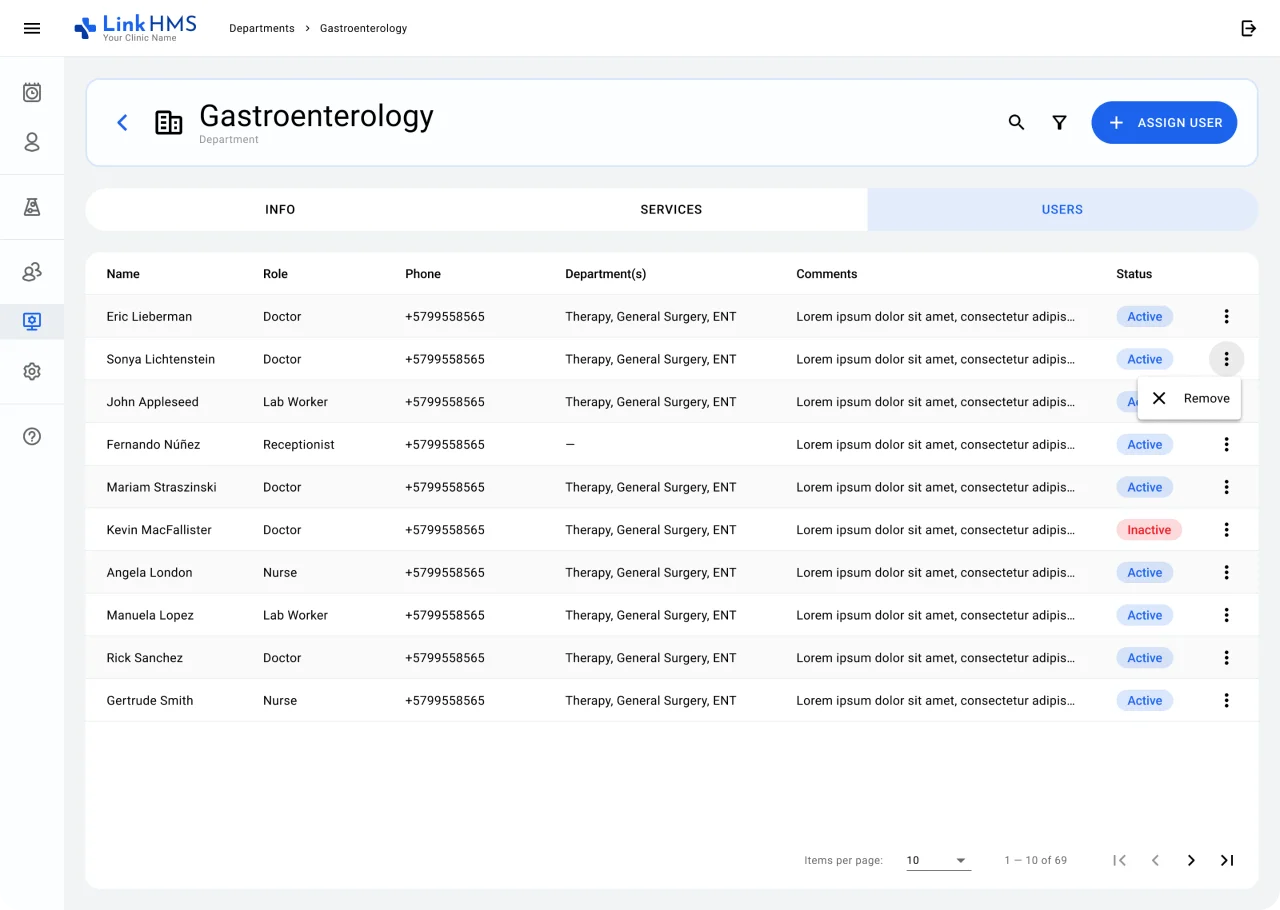The image size is (1280, 910).
Task: Select the Angela London name cell
Action: tap(150, 573)
